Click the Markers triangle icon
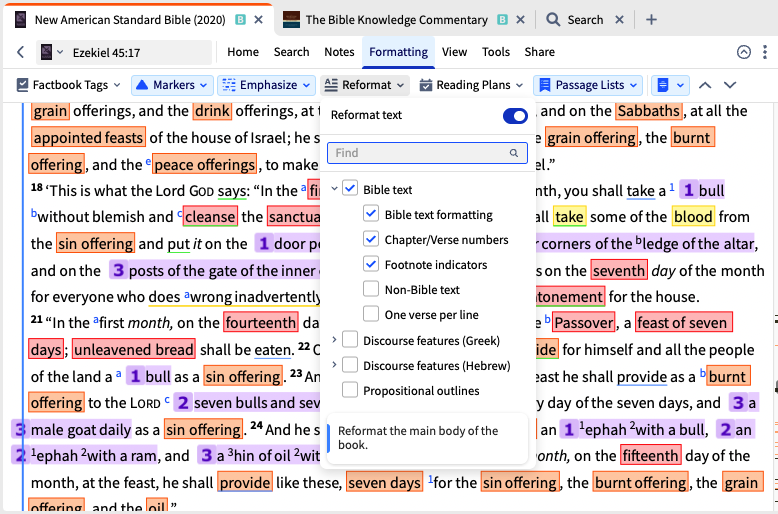The height and width of the screenshot is (514, 778). tap(142, 85)
